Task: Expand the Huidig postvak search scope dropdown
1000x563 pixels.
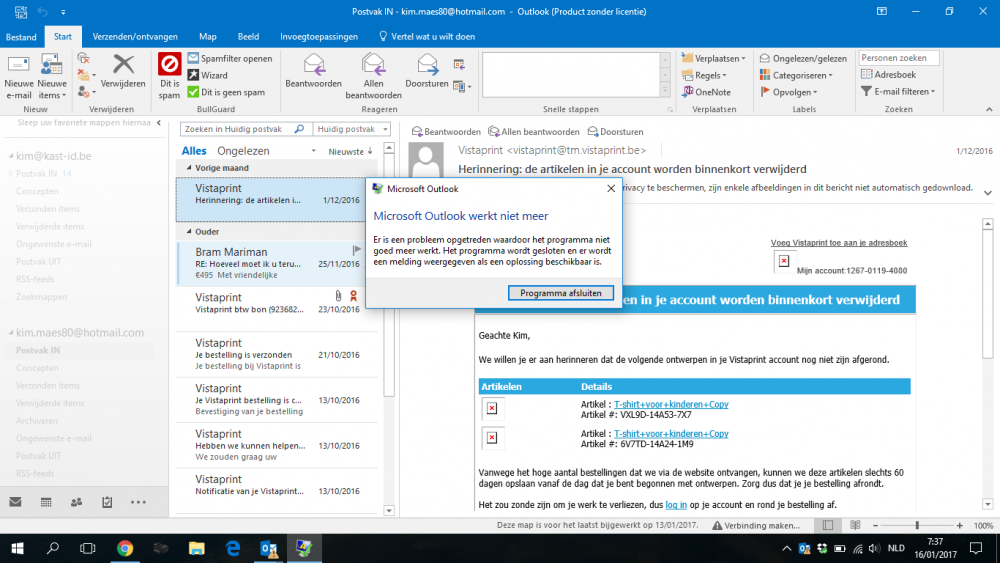Action: point(384,129)
